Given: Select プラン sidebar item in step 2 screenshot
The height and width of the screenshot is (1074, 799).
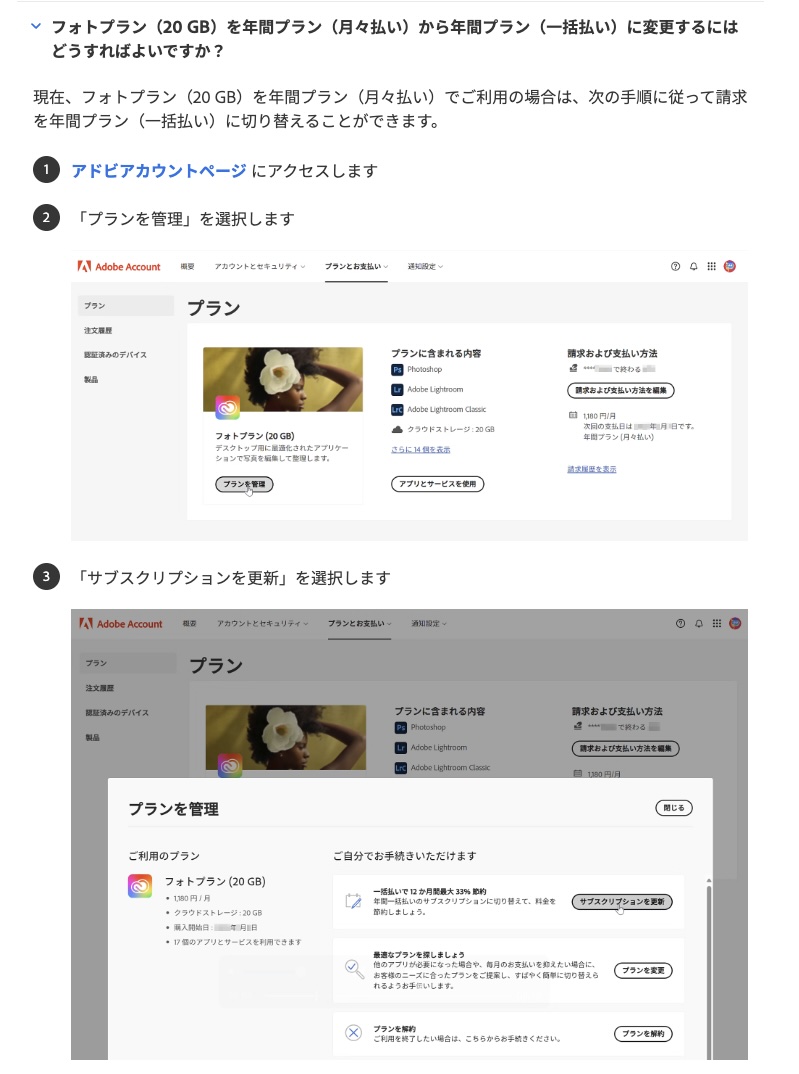Looking at the screenshot, I should pyautogui.click(x=125, y=305).
